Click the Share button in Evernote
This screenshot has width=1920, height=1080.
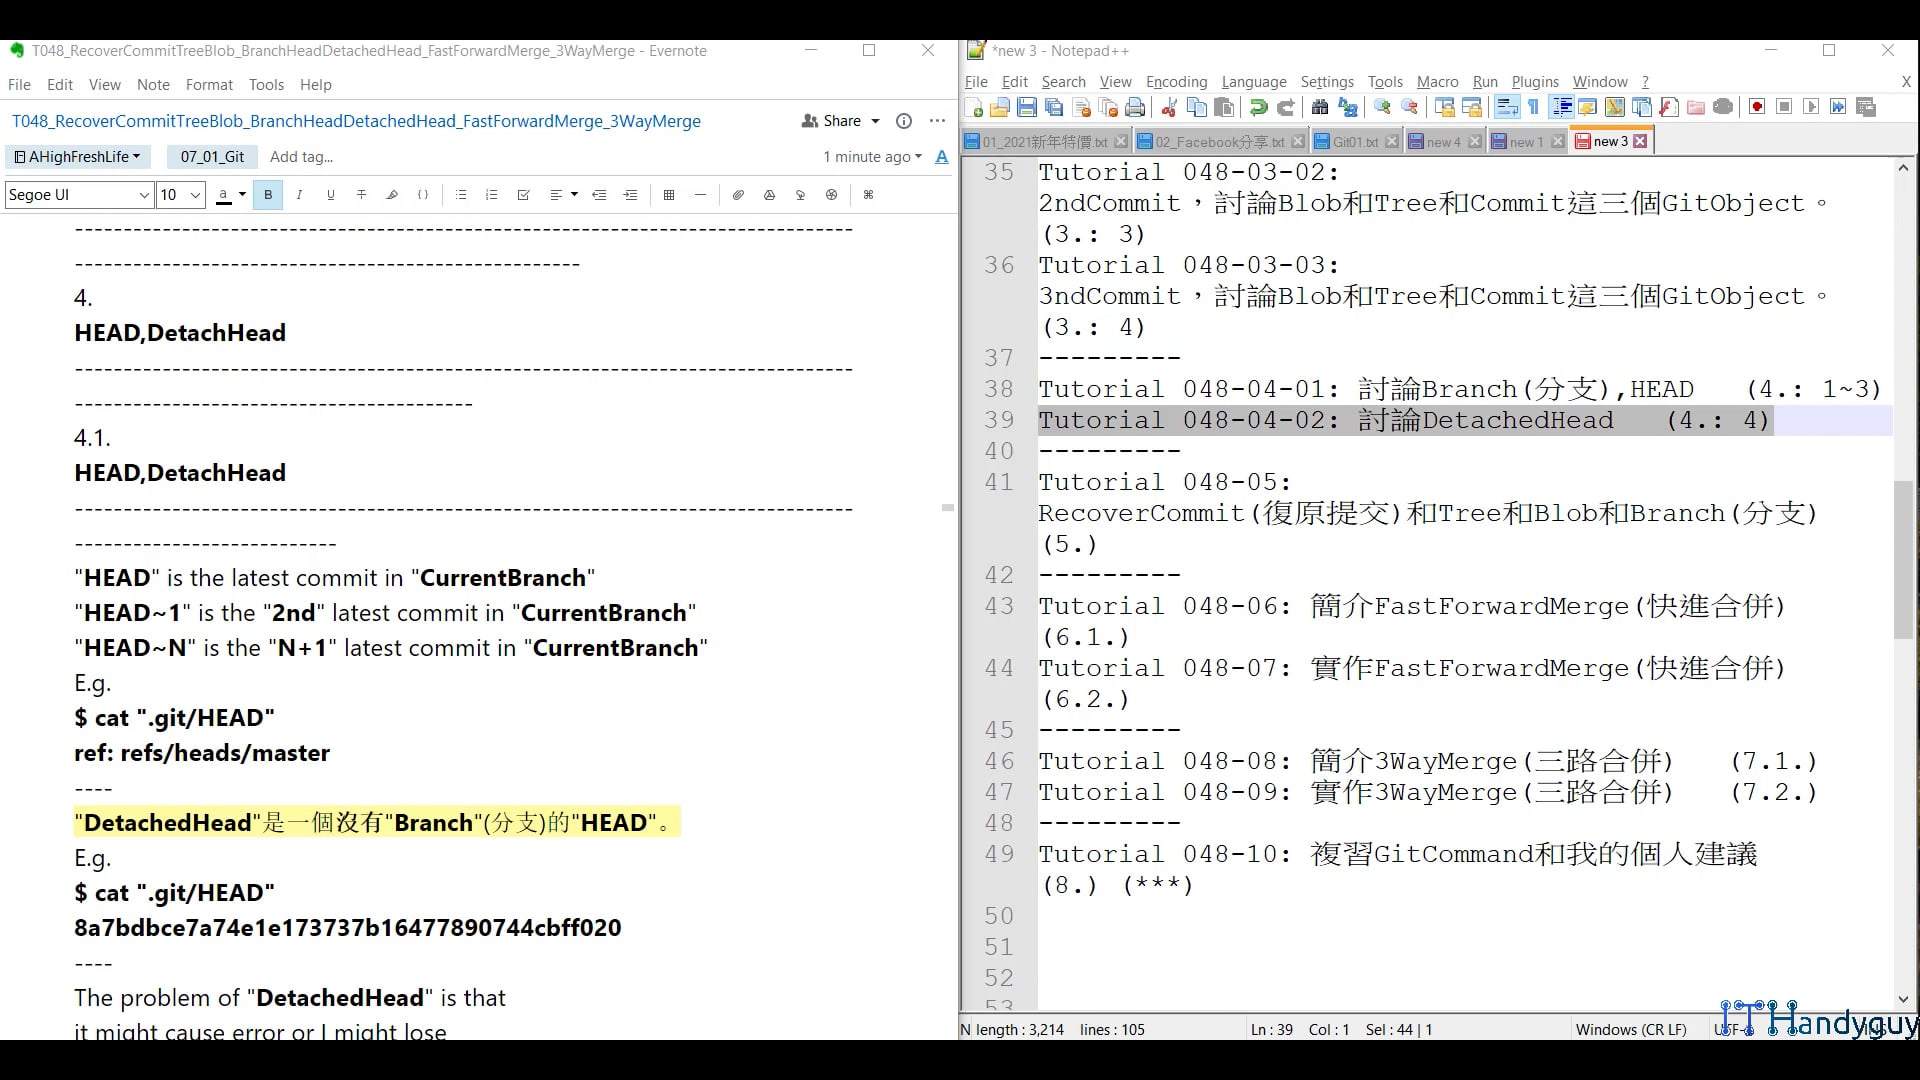(841, 121)
